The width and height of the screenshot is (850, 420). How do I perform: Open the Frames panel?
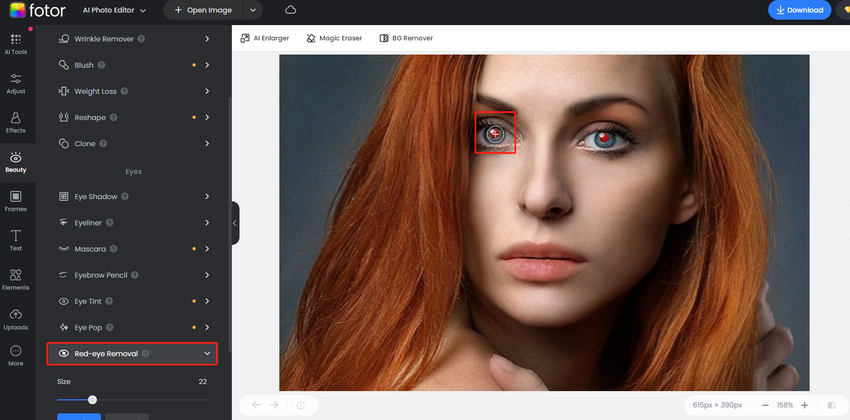coord(15,201)
